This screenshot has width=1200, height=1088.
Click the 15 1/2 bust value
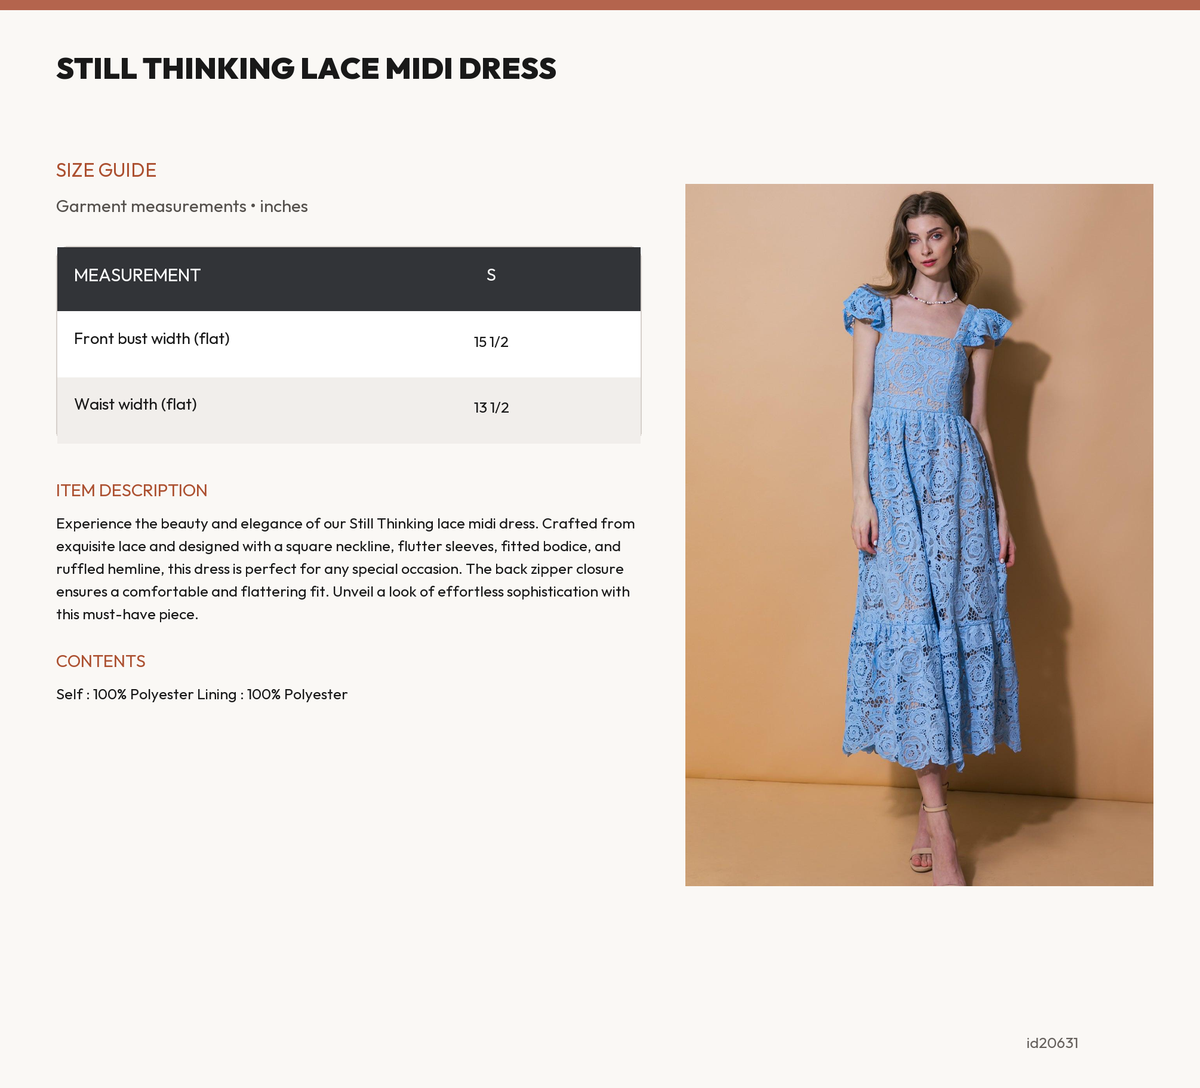click(x=491, y=342)
